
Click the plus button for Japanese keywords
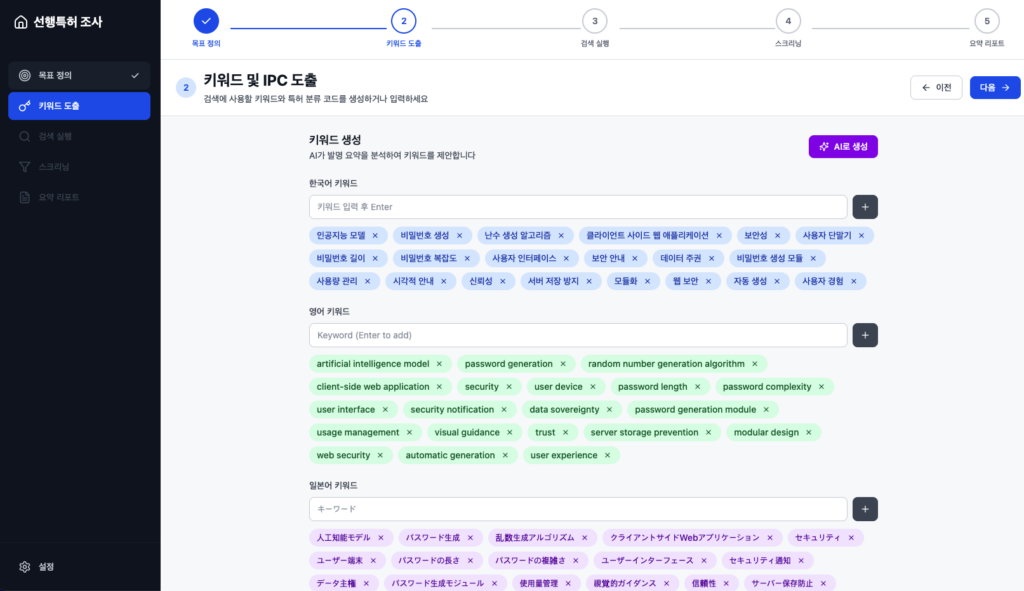point(865,509)
